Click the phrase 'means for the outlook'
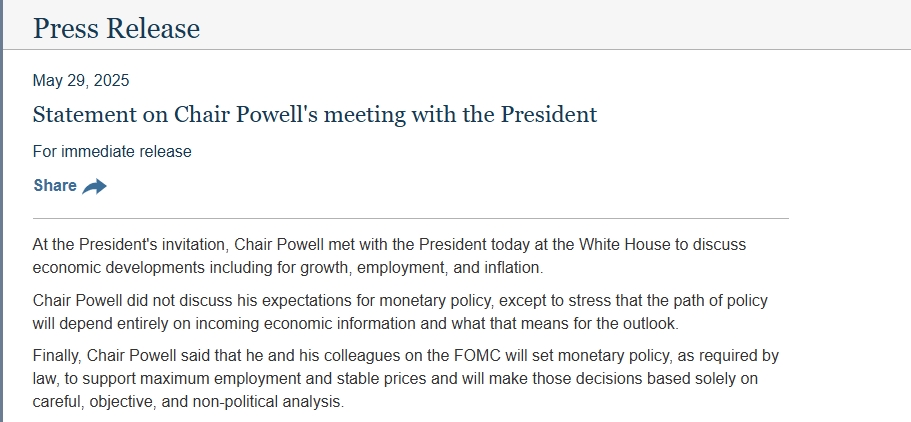This screenshot has width=911, height=422. pos(598,323)
